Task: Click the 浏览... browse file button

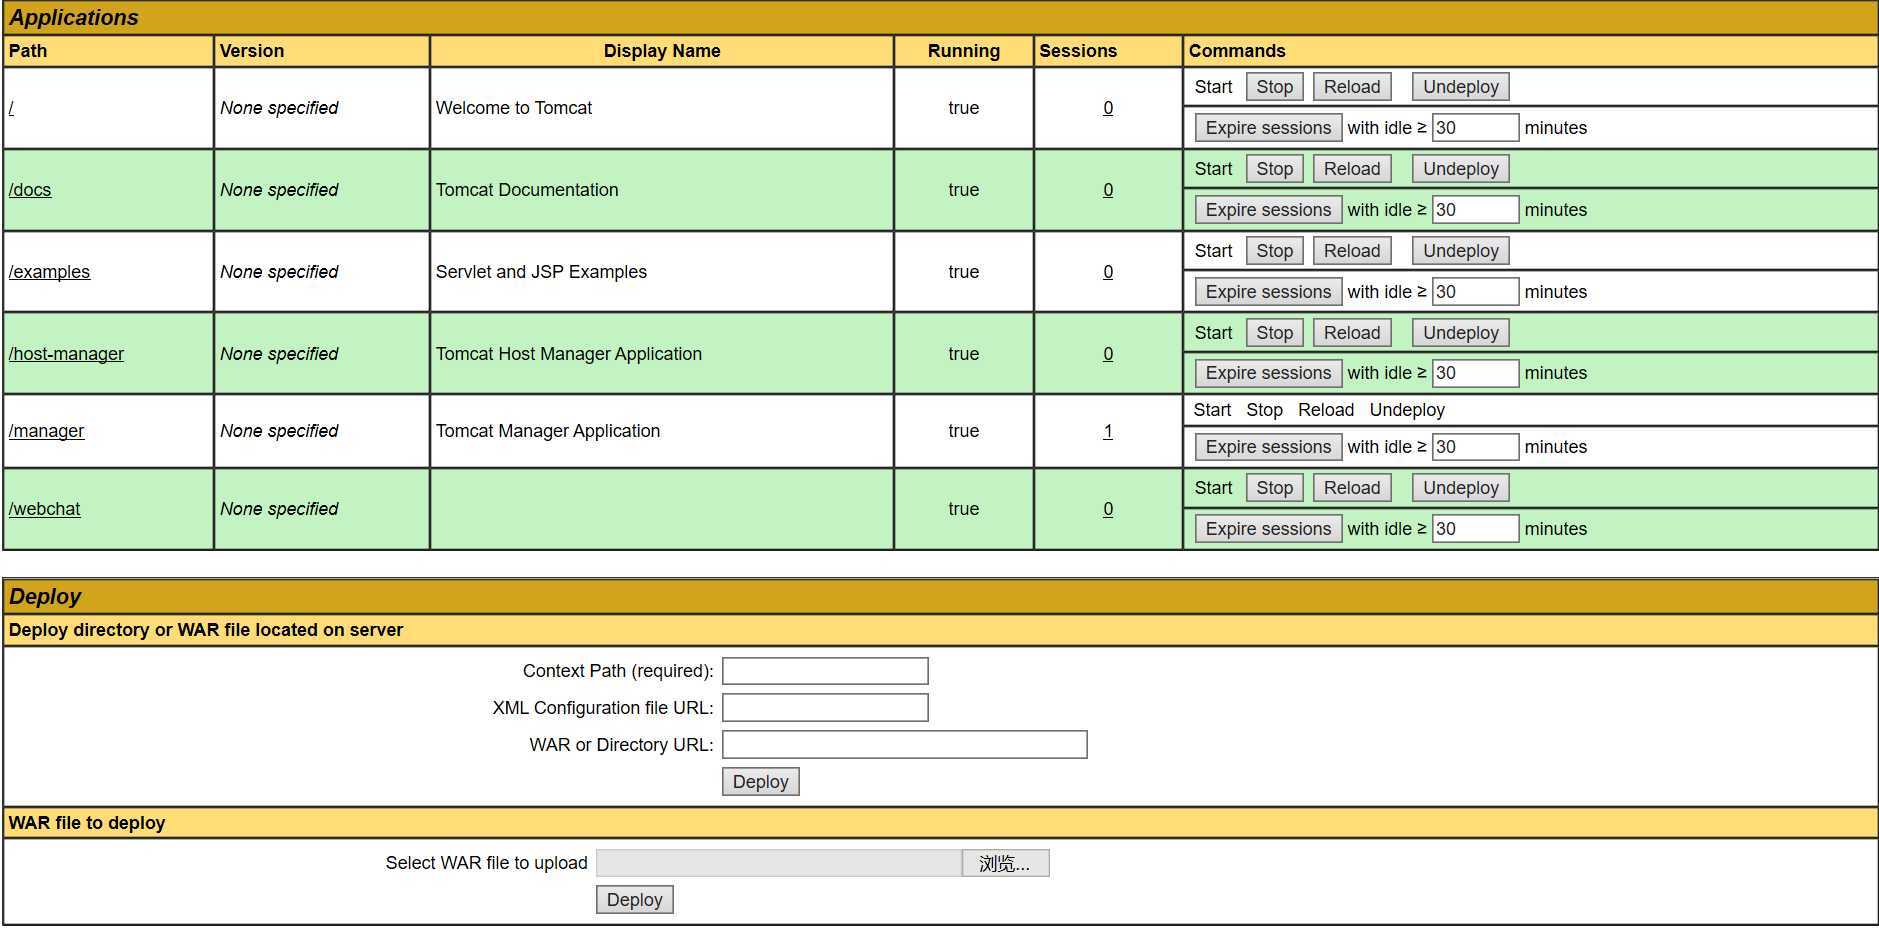Action: pos(1005,864)
